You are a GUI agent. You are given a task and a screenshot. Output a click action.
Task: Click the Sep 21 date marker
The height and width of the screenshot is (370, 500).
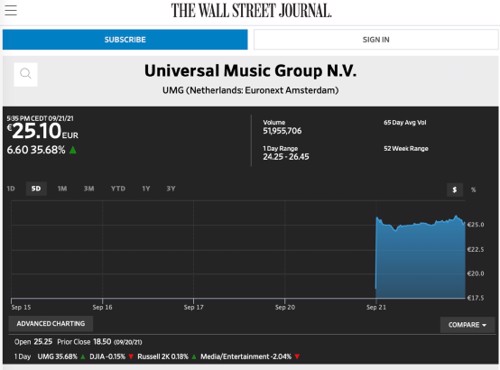tap(376, 307)
